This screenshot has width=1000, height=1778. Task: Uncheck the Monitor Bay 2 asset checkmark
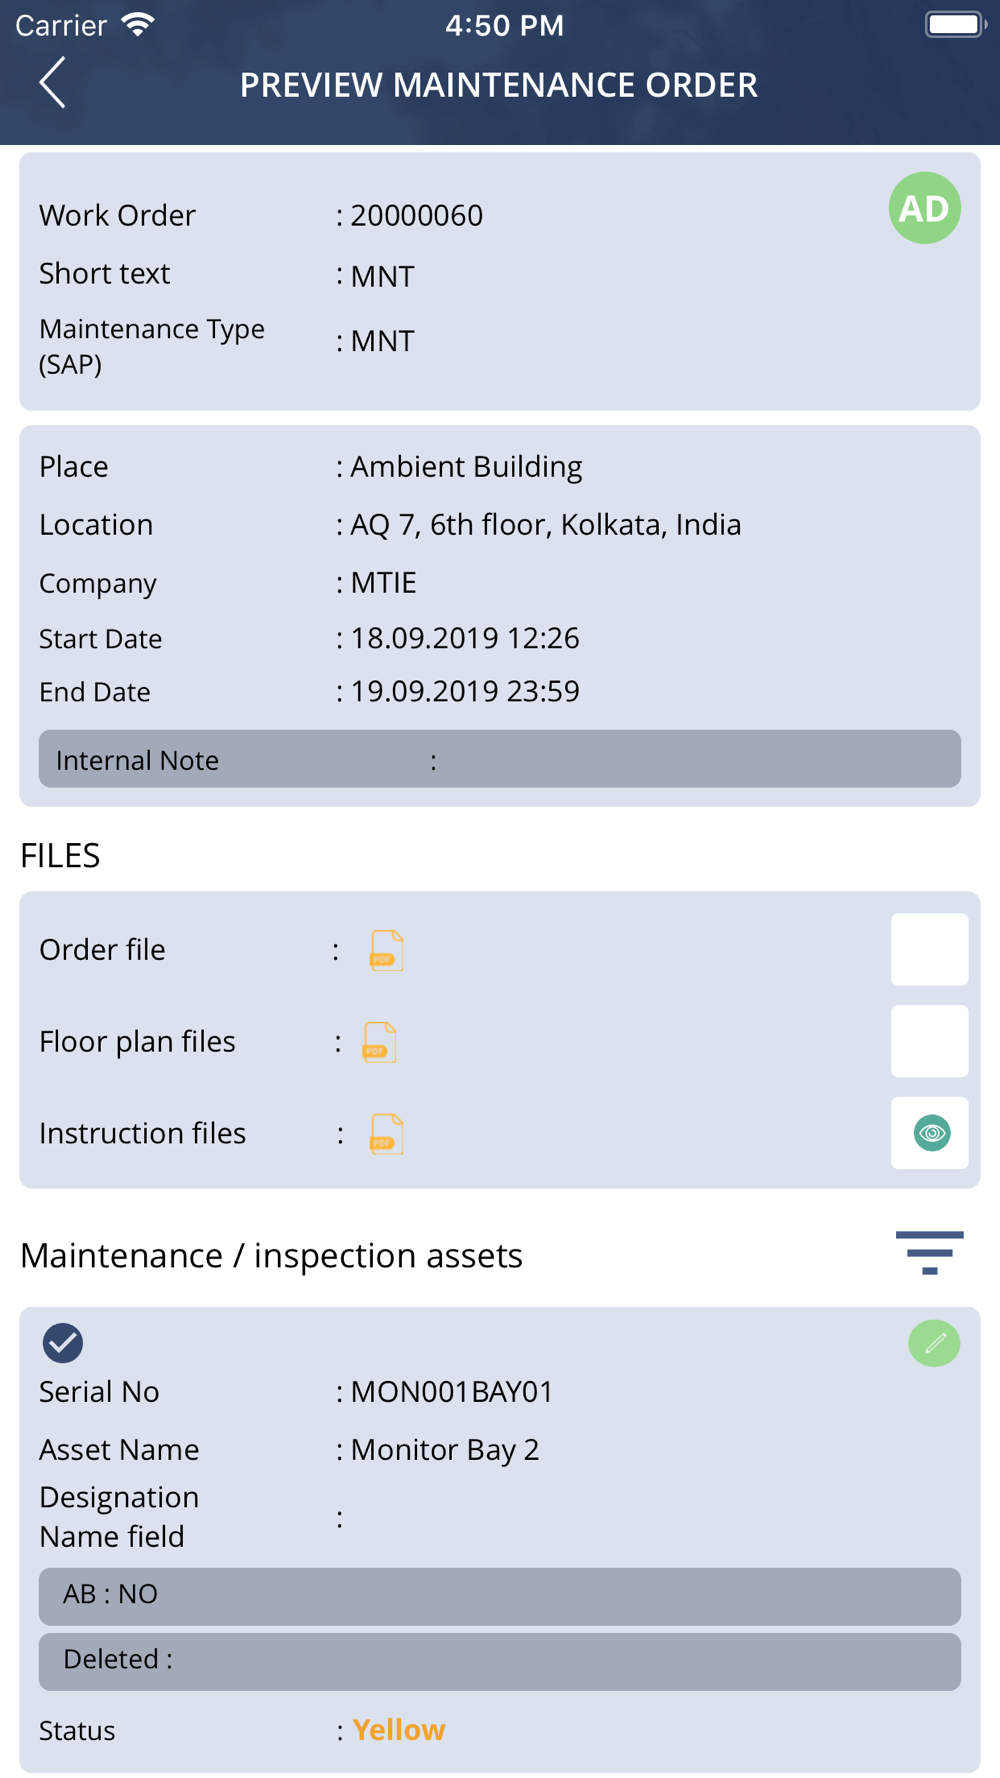[x=62, y=1343]
